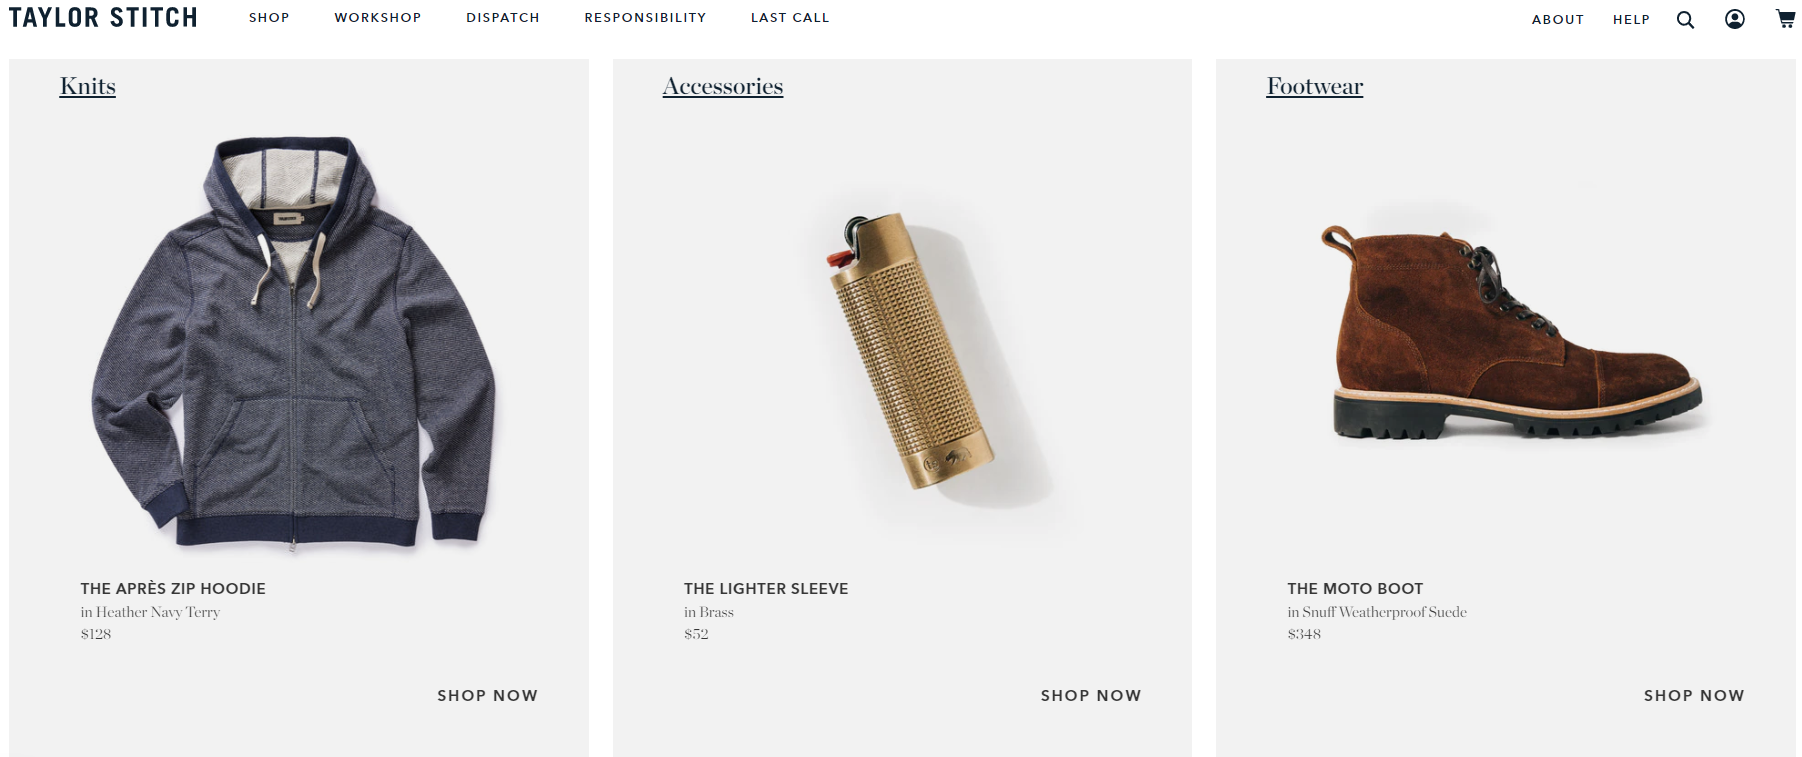The image size is (1802, 757).
Task: Follow the Accessories category heading link
Action: click(x=723, y=87)
